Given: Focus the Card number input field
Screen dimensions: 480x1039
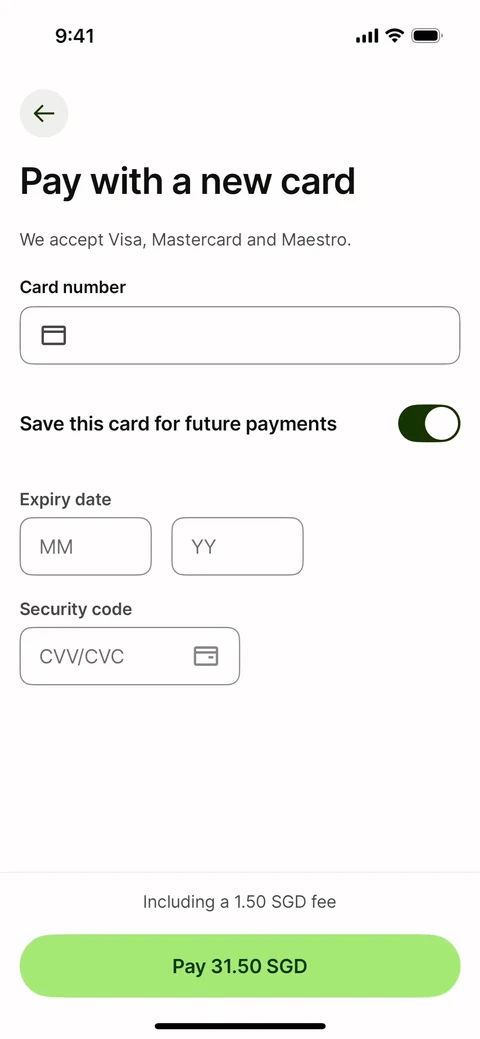Looking at the screenshot, I should 240,335.
